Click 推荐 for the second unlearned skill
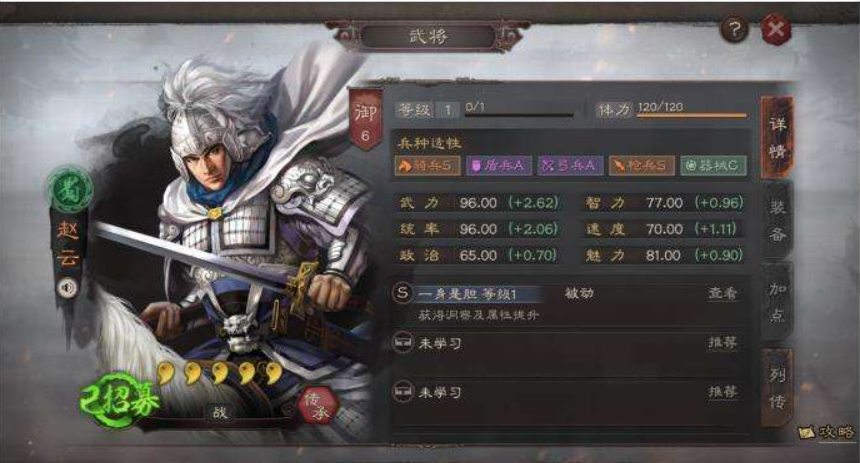This screenshot has width=860, height=463. click(x=722, y=391)
